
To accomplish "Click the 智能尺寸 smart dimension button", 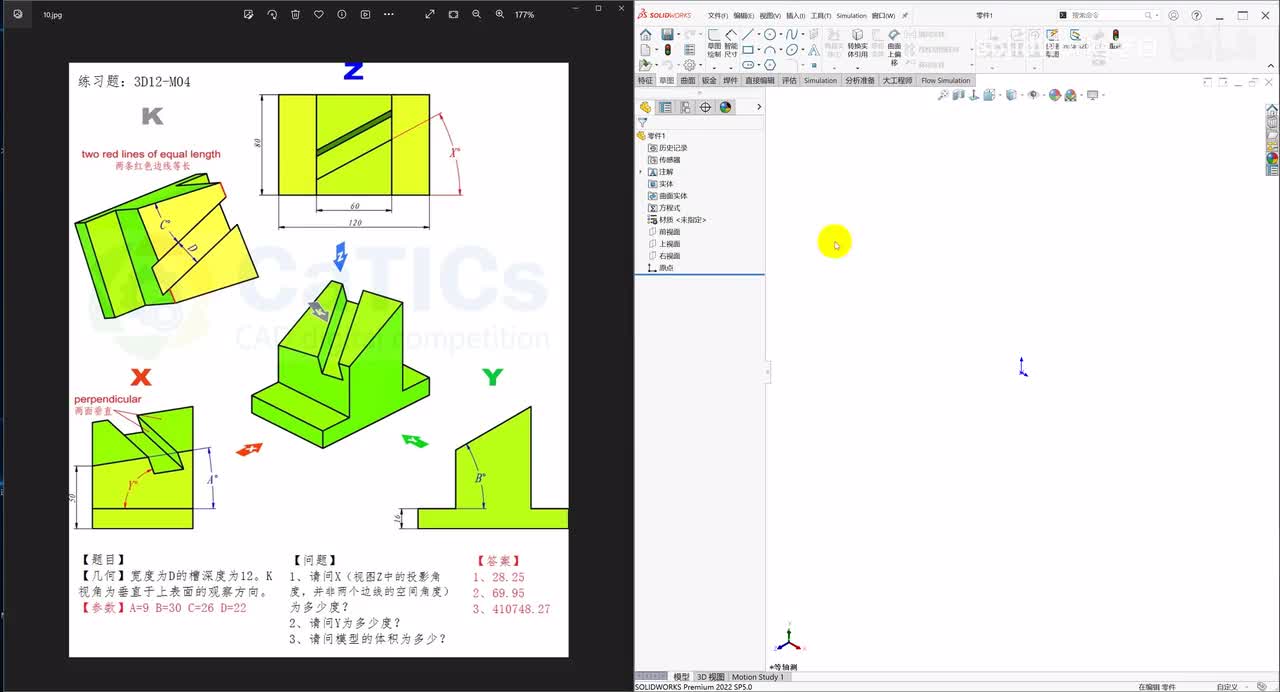I will [731, 43].
